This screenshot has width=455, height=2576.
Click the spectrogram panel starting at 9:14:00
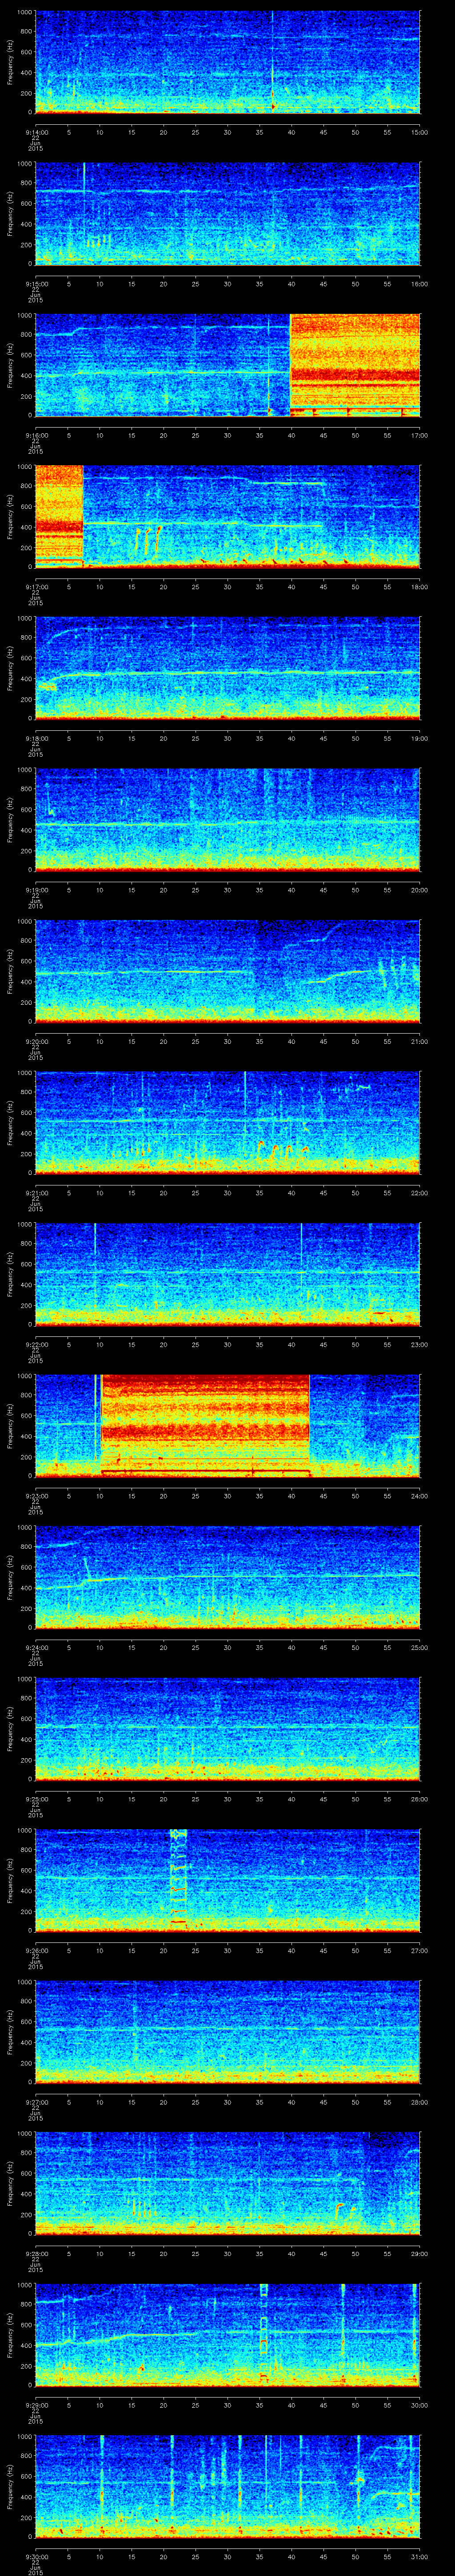pos(227,62)
